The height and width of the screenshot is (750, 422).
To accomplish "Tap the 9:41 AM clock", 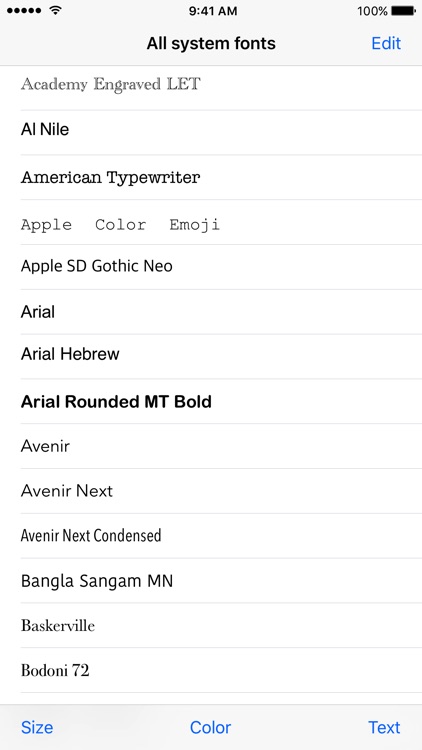I will (x=213, y=11).
